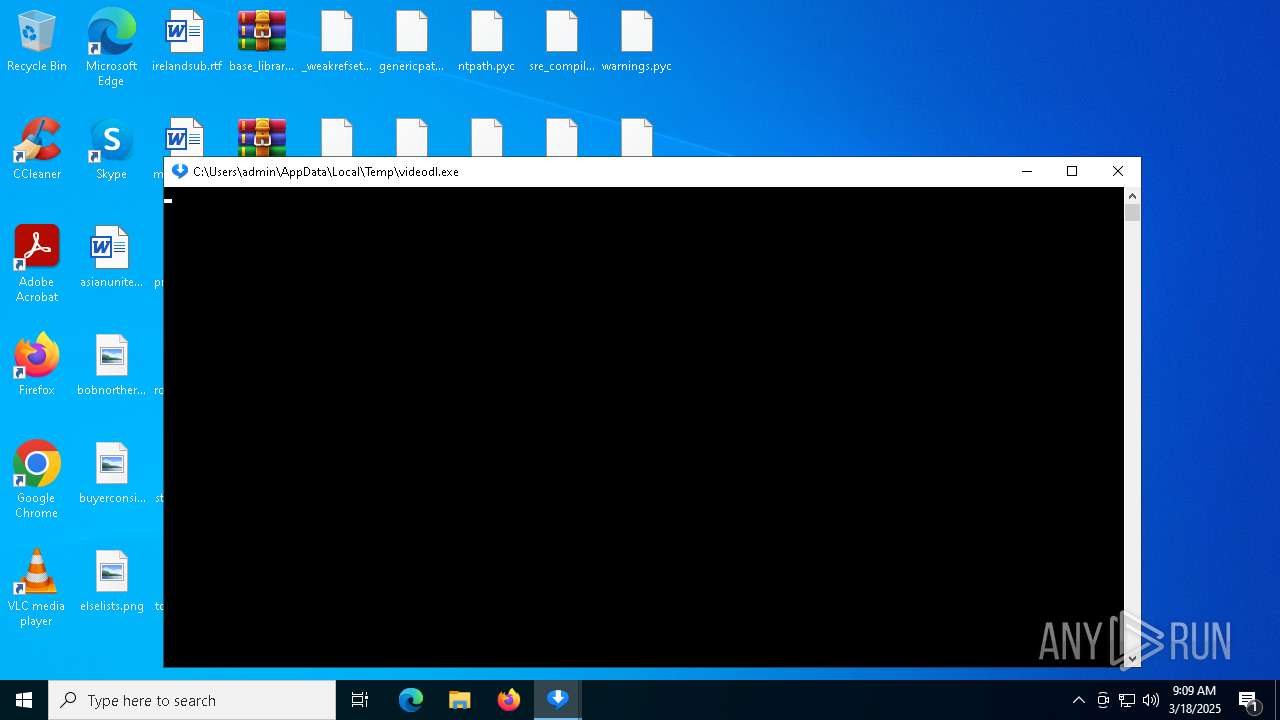Minimize the videodl.exe console window
Image resolution: width=1280 pixels, height=720 pixels.
tap(1027, 171)
